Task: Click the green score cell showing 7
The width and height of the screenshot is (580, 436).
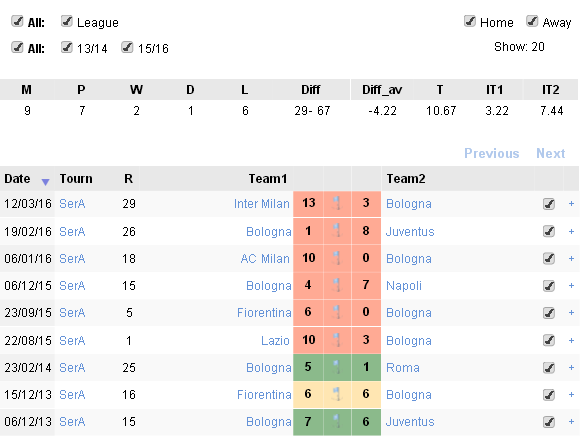Action: (x=308, y=422)
